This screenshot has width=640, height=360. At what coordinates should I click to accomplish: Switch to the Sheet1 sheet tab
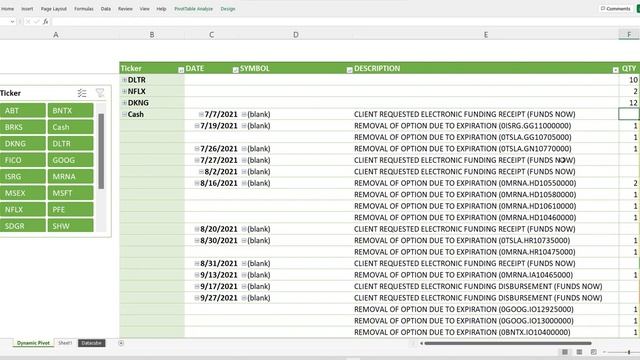pos(65,343)
